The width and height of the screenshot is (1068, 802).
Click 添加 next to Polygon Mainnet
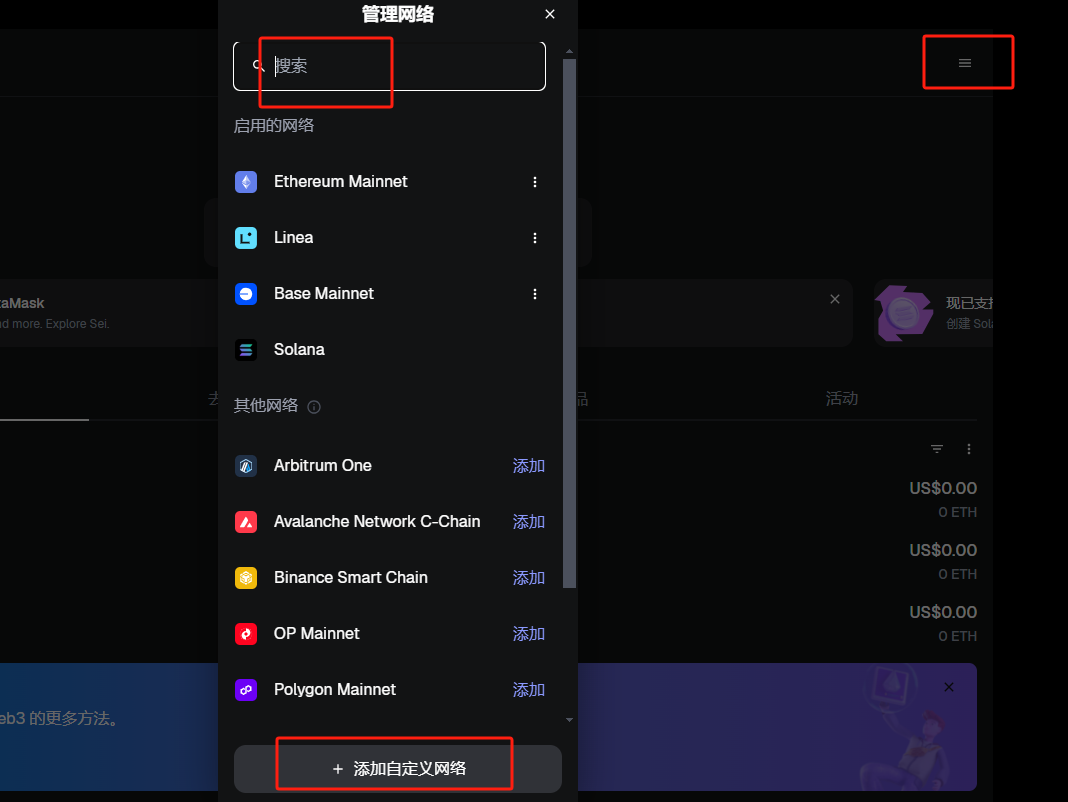(x=528, y=690)
